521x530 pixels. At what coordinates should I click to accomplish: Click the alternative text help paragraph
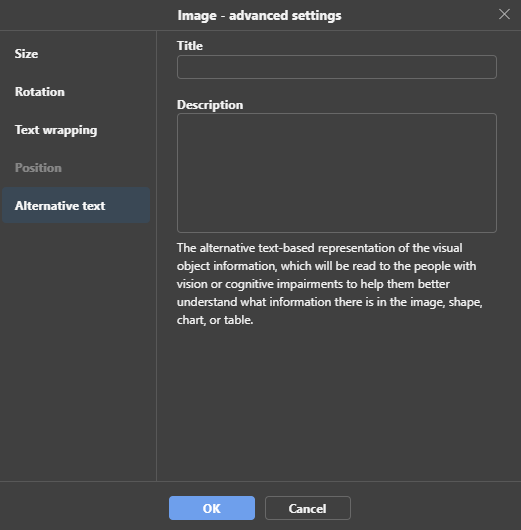pos(330,284)
